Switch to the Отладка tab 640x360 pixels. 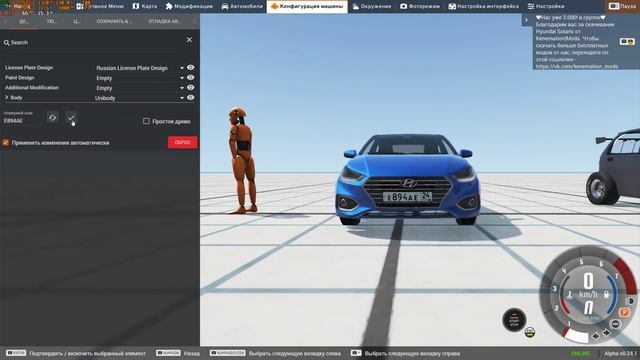pos(164,21)
